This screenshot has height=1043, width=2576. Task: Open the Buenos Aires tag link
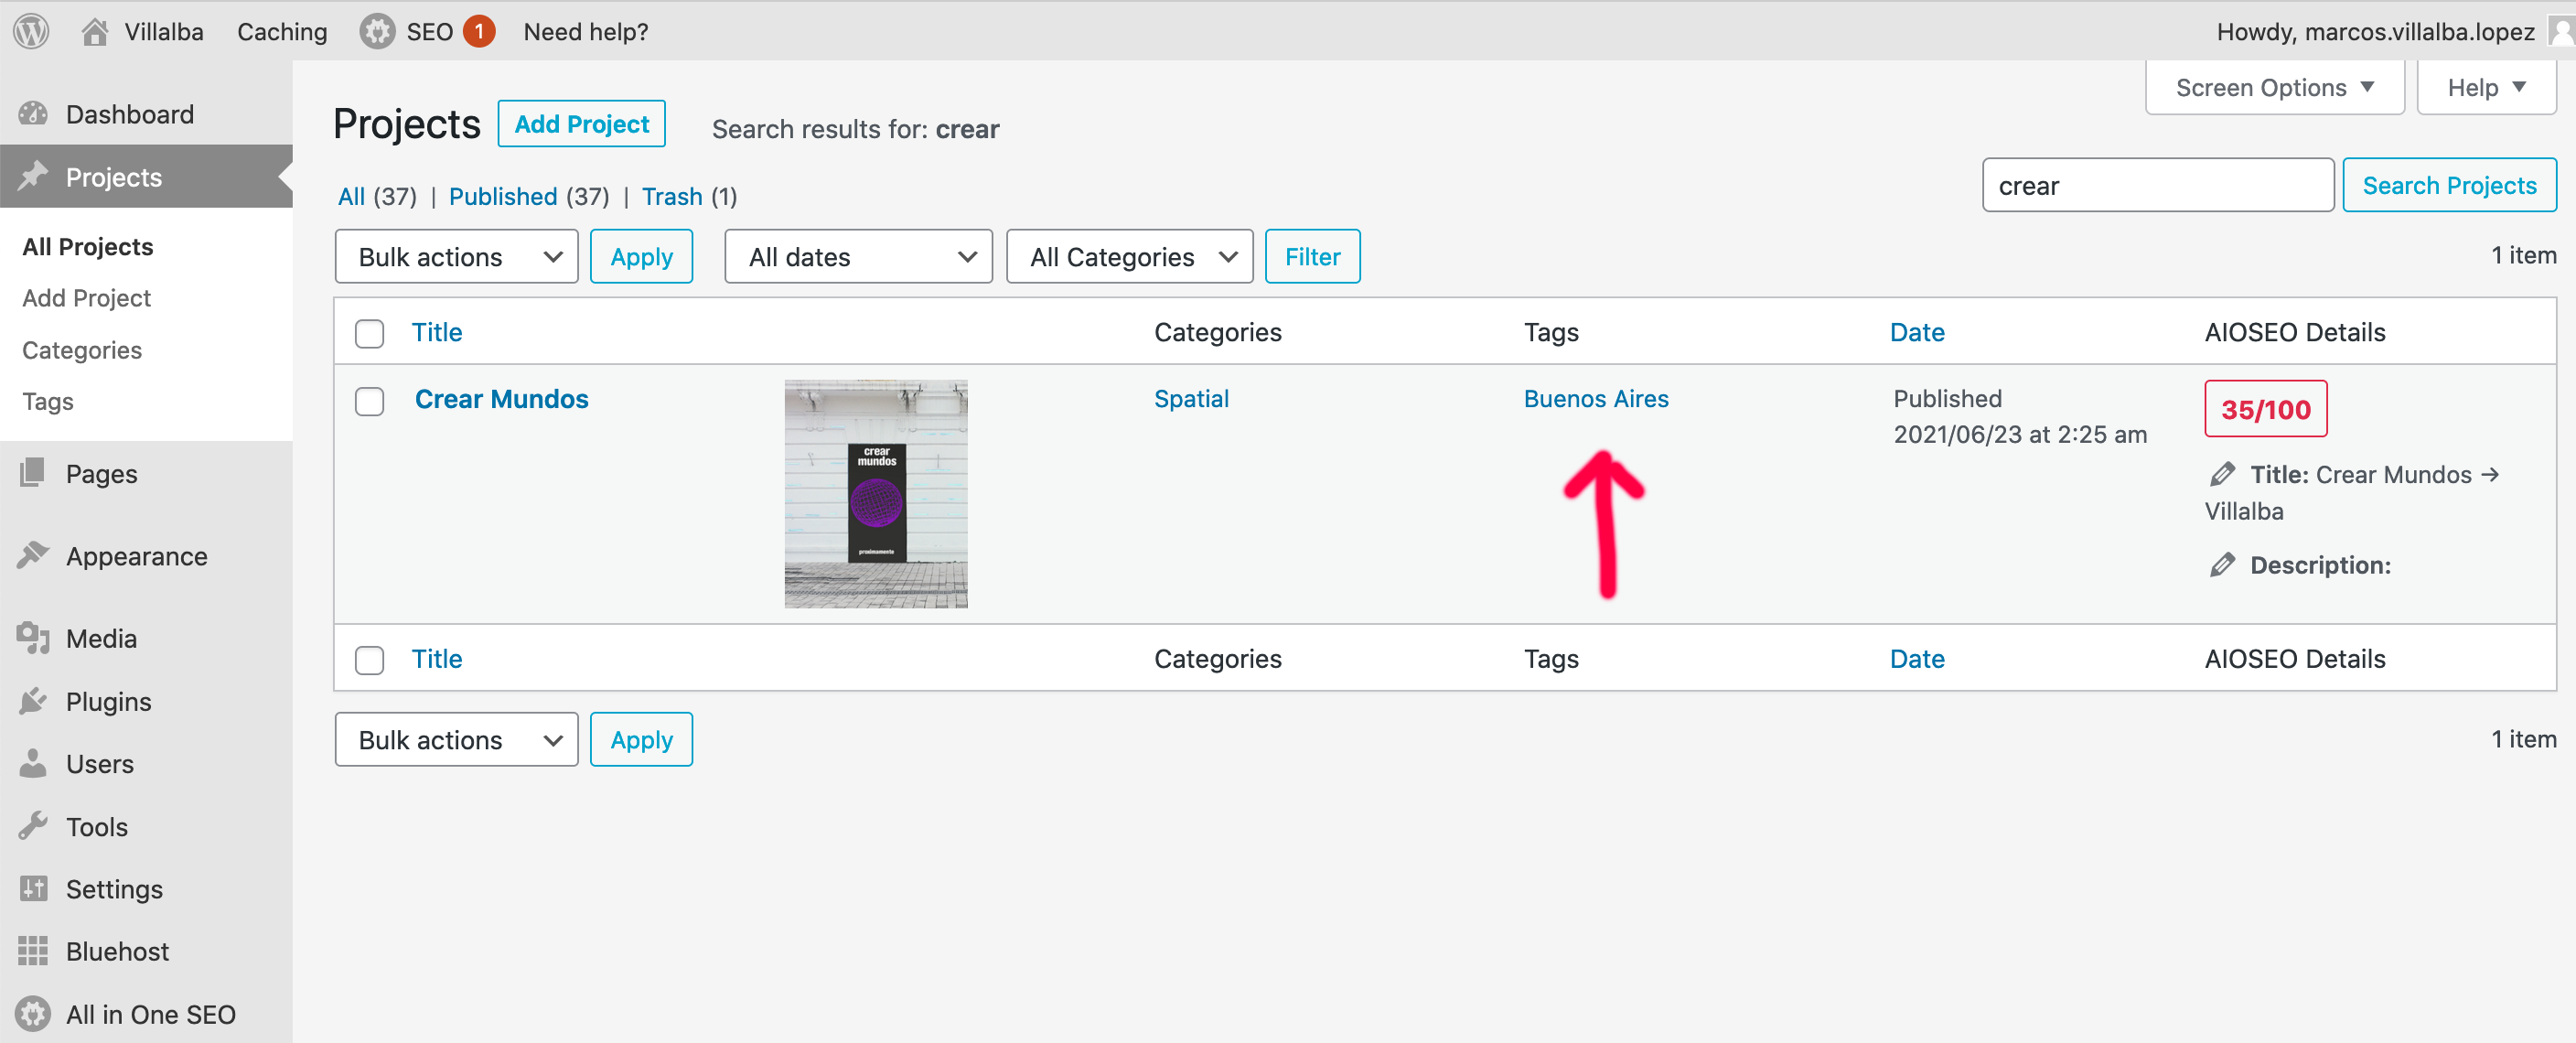pos(1595,399)
